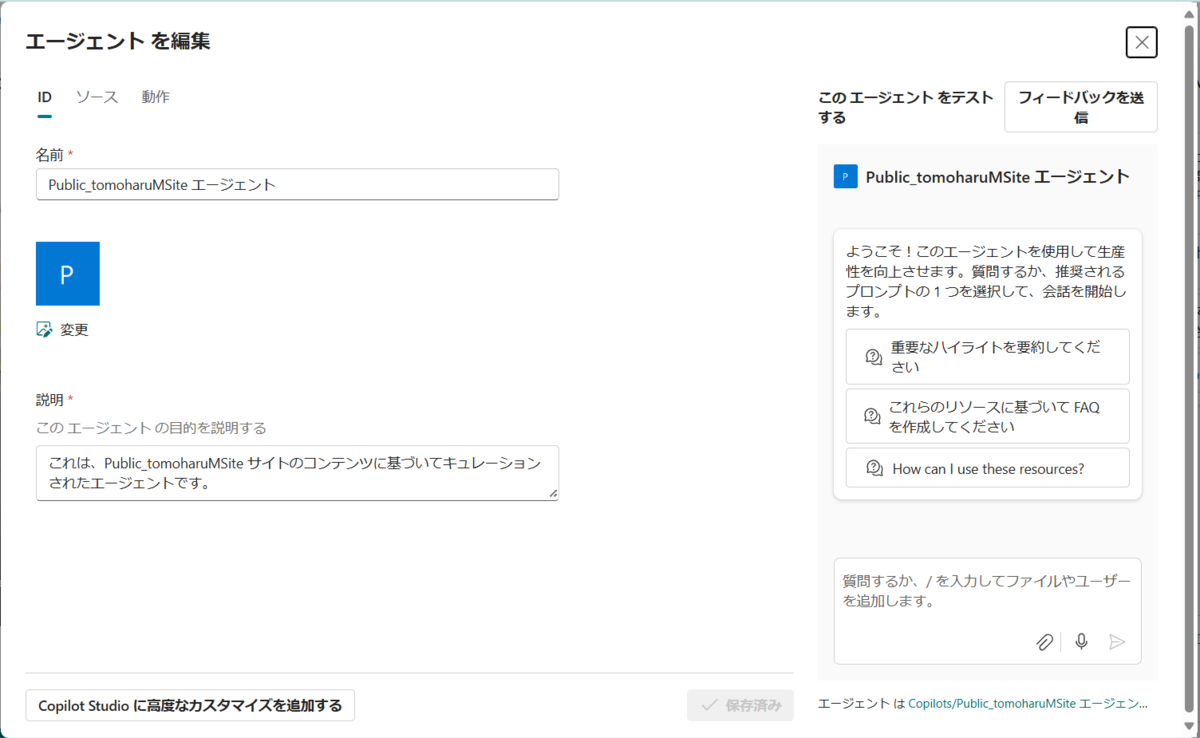
Task: Switch to the 動作 tab
Action: [155, 97]
